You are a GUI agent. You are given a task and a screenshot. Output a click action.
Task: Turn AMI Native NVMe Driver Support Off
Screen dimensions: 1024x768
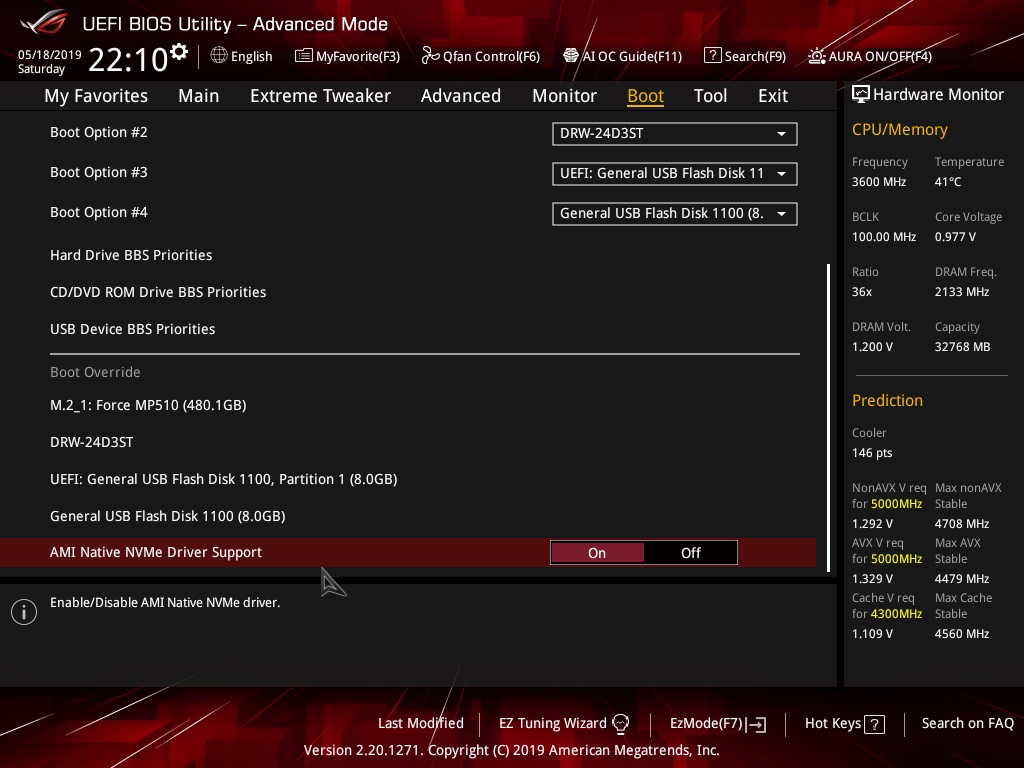tap(690, 552)
